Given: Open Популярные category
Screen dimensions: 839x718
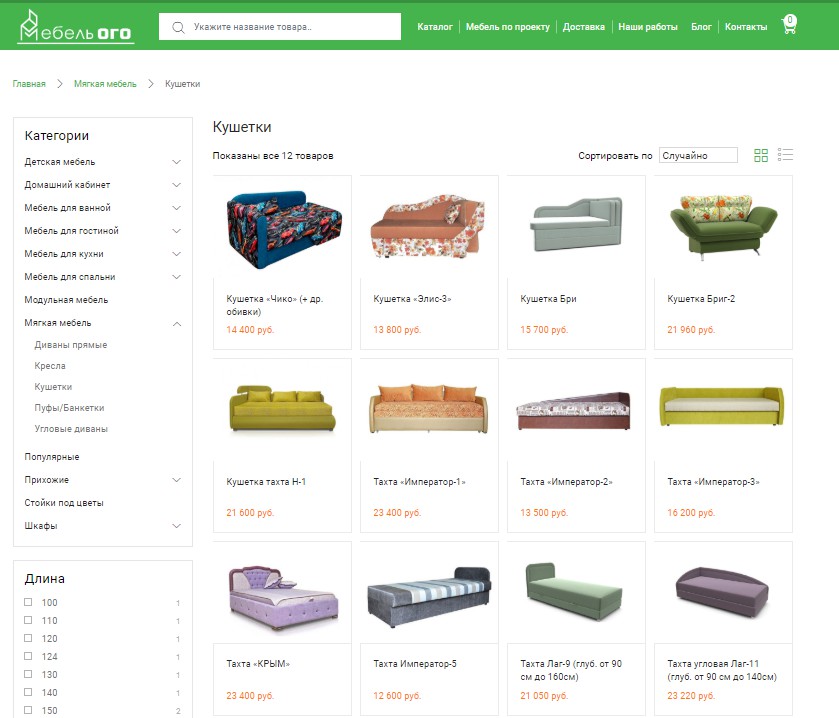Looking at the screenshot, I should tap(51, 457).
